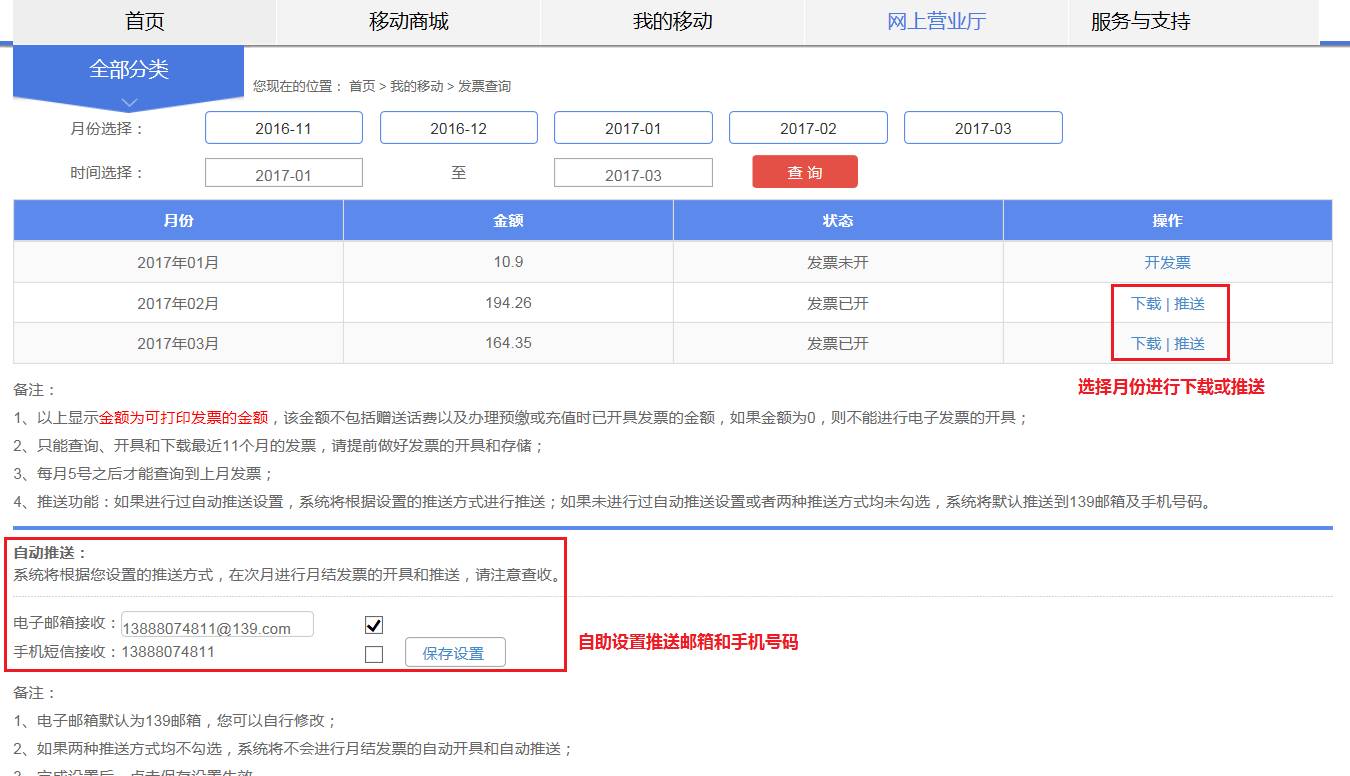The width and height of the screenshot is (1350, 776).
Task: Click 开发票 for January 2017
Action: [x=1168, y=262]
